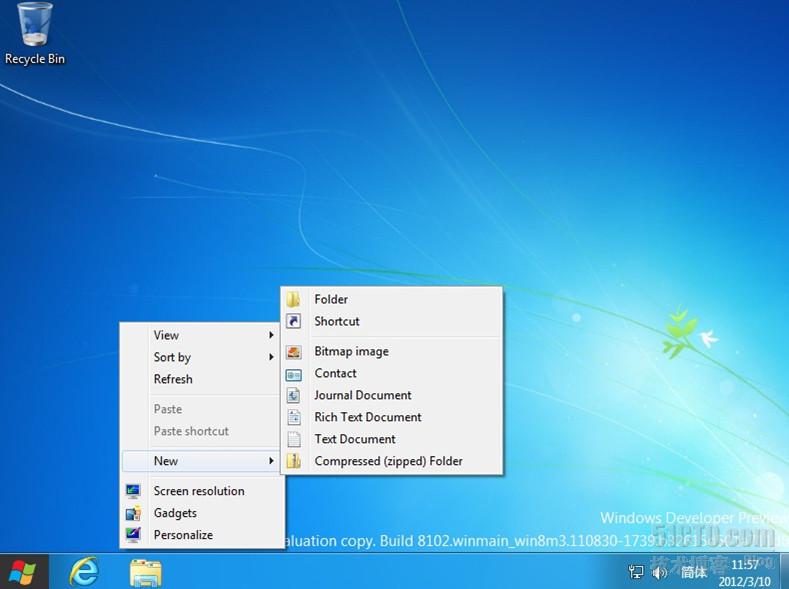789x589 pixels.
Task: Open Windows Explorer from the taskbar
Action: point(145,573)
